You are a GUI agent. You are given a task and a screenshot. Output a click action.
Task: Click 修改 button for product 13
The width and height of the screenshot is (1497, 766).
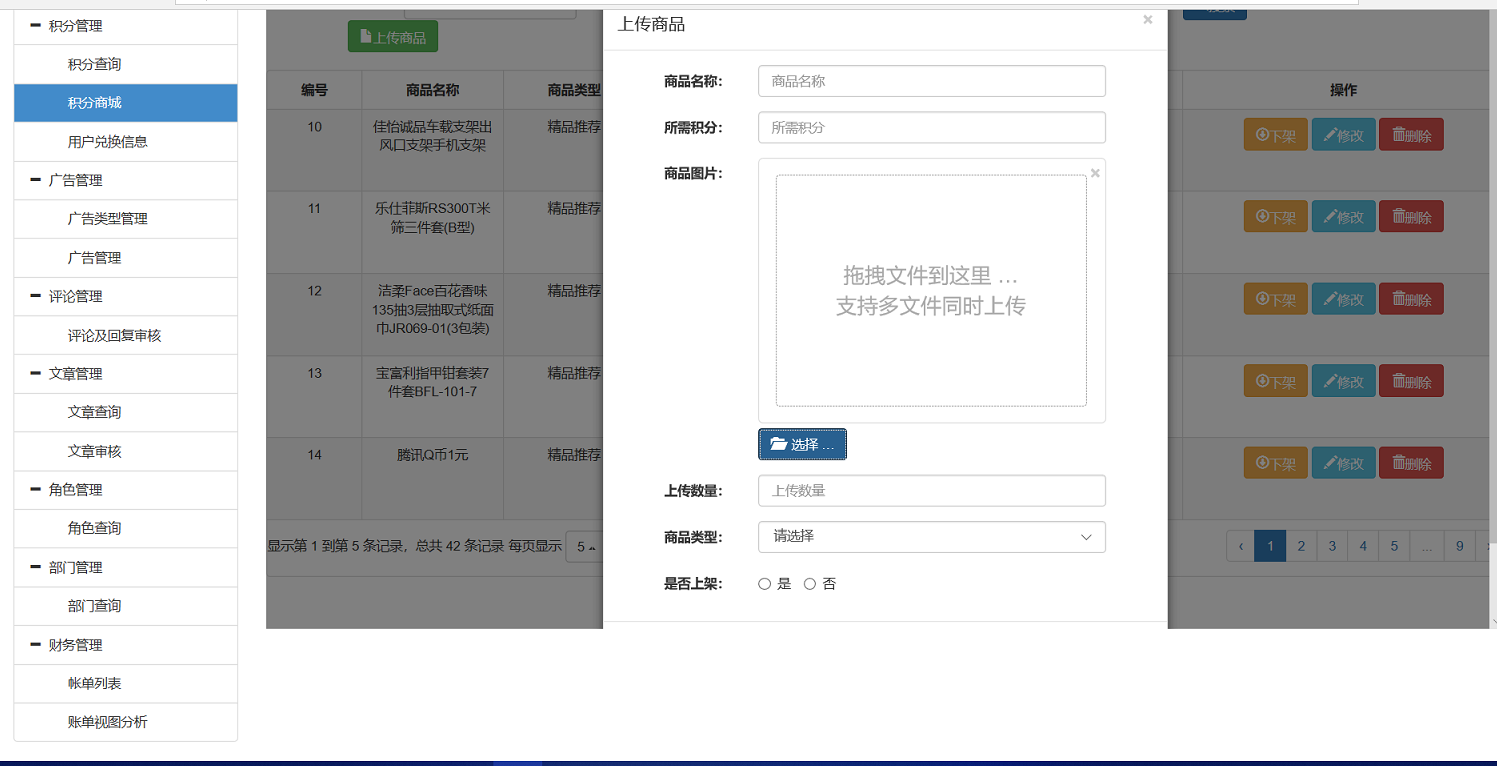[x=1343, y=382]
